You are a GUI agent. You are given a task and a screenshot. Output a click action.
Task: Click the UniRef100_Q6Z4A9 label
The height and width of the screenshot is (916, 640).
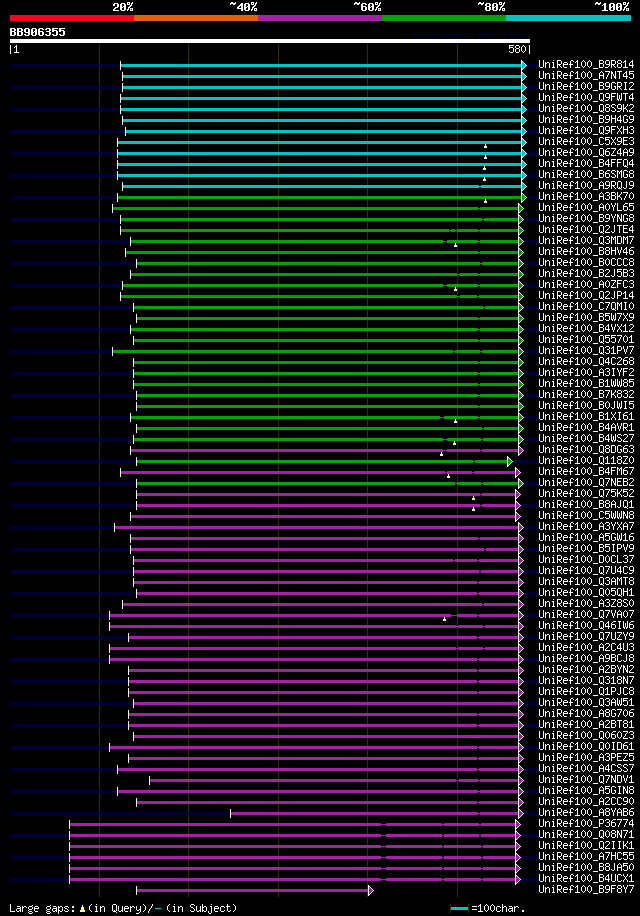(x=586, y=152)
